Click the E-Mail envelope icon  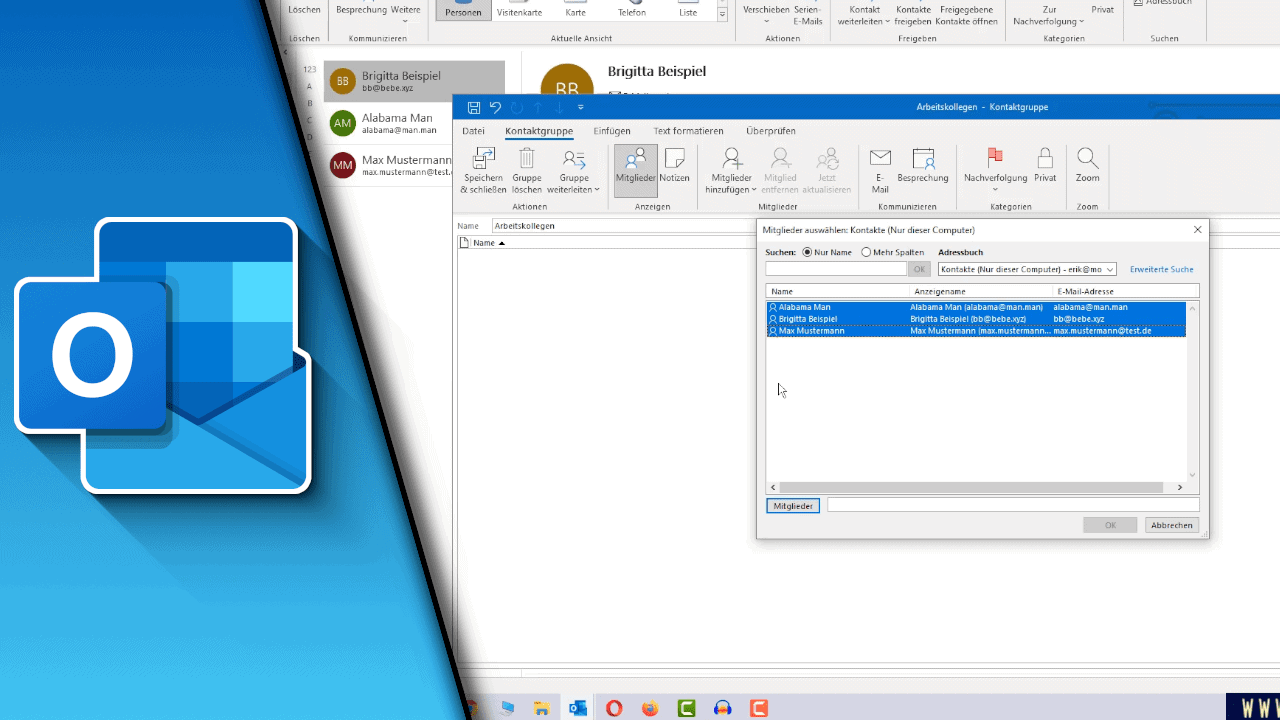[x=880, y=171]
